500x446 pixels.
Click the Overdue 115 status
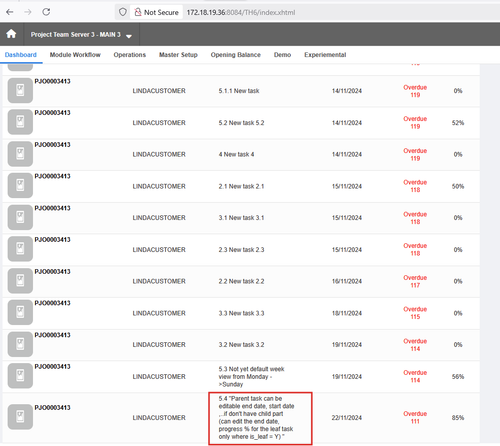click(415, 313)
